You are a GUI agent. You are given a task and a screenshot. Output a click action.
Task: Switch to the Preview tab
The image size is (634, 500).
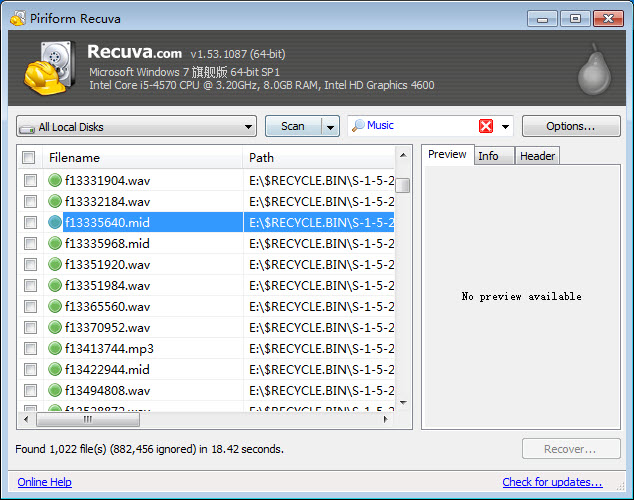pyautogui.click(x=447, y=154)
